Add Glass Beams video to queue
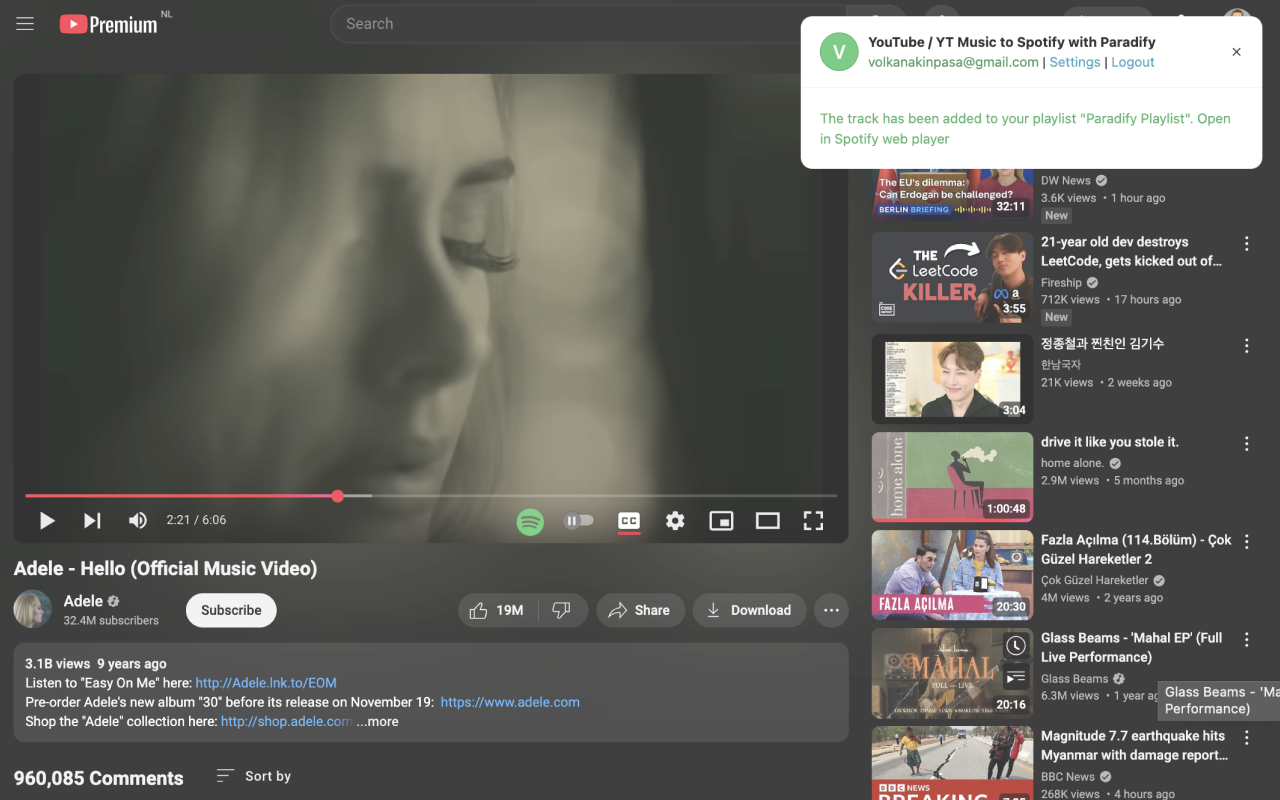The width and height of the screenshot is (1280, 800). (x=1015, y=678)
